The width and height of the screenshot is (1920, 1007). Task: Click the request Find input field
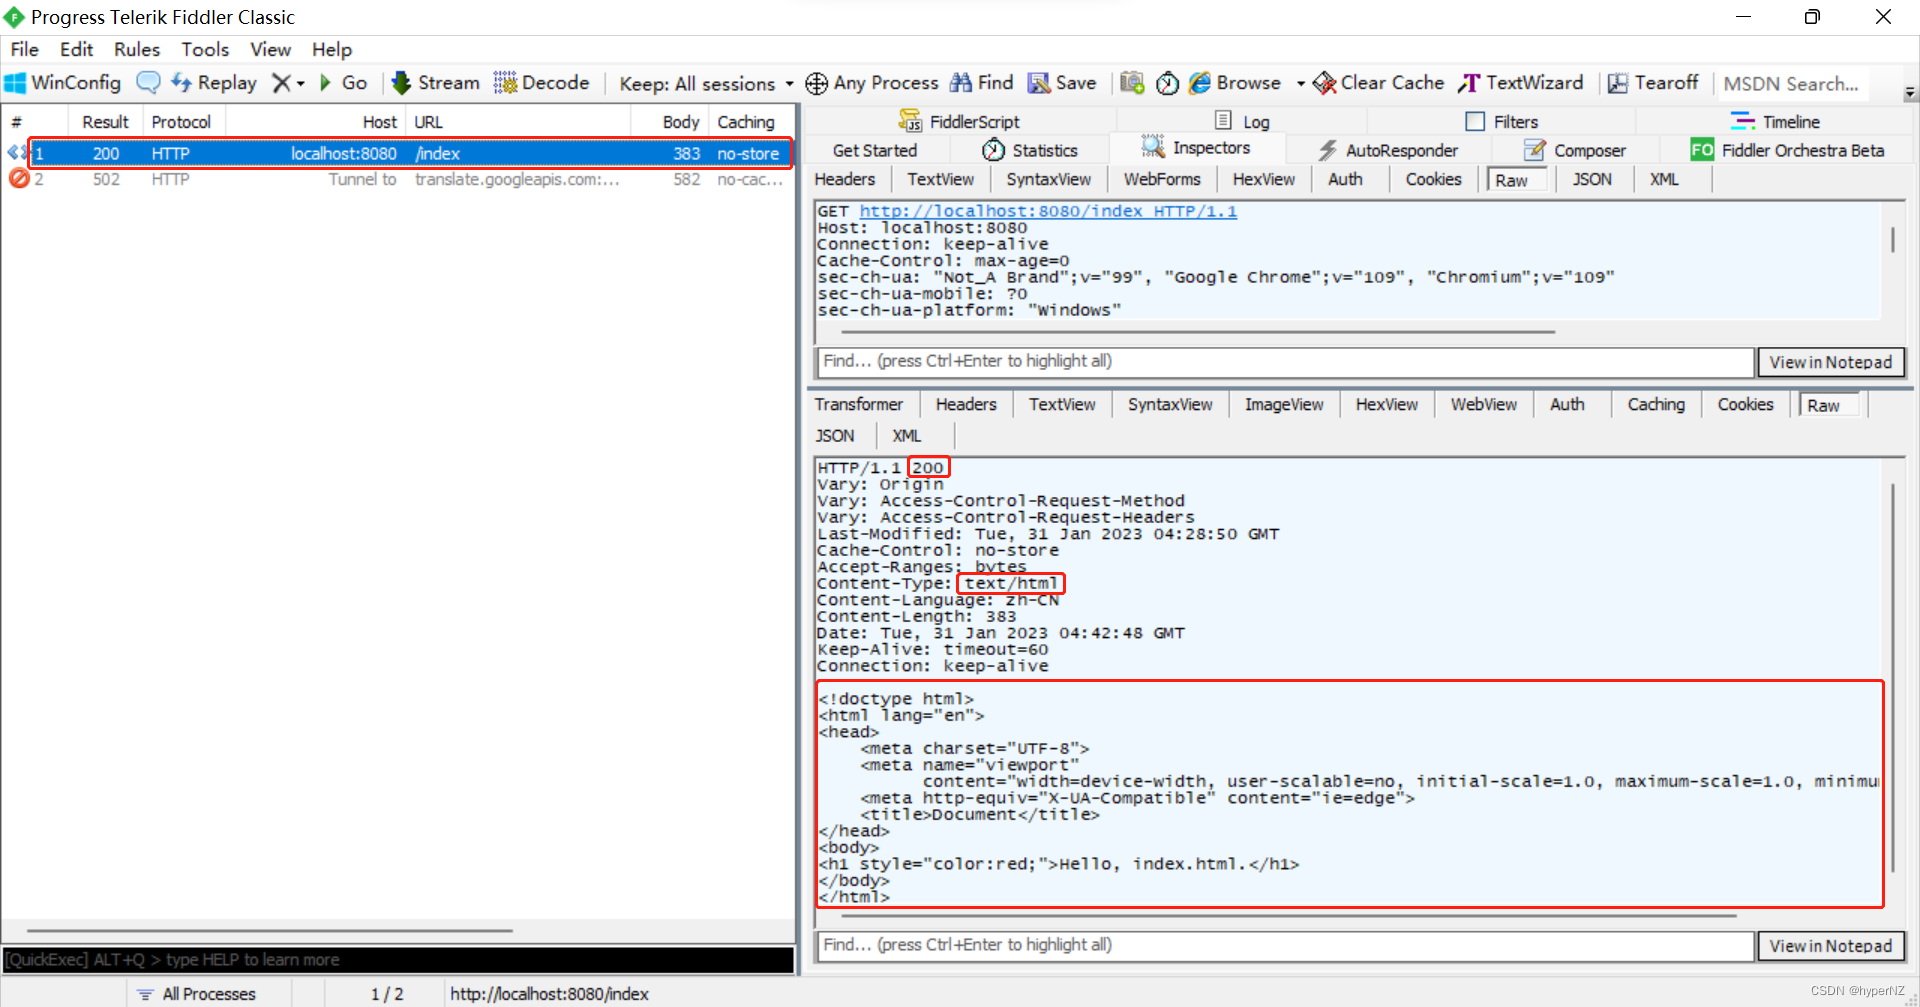(x=1286, y=361)
